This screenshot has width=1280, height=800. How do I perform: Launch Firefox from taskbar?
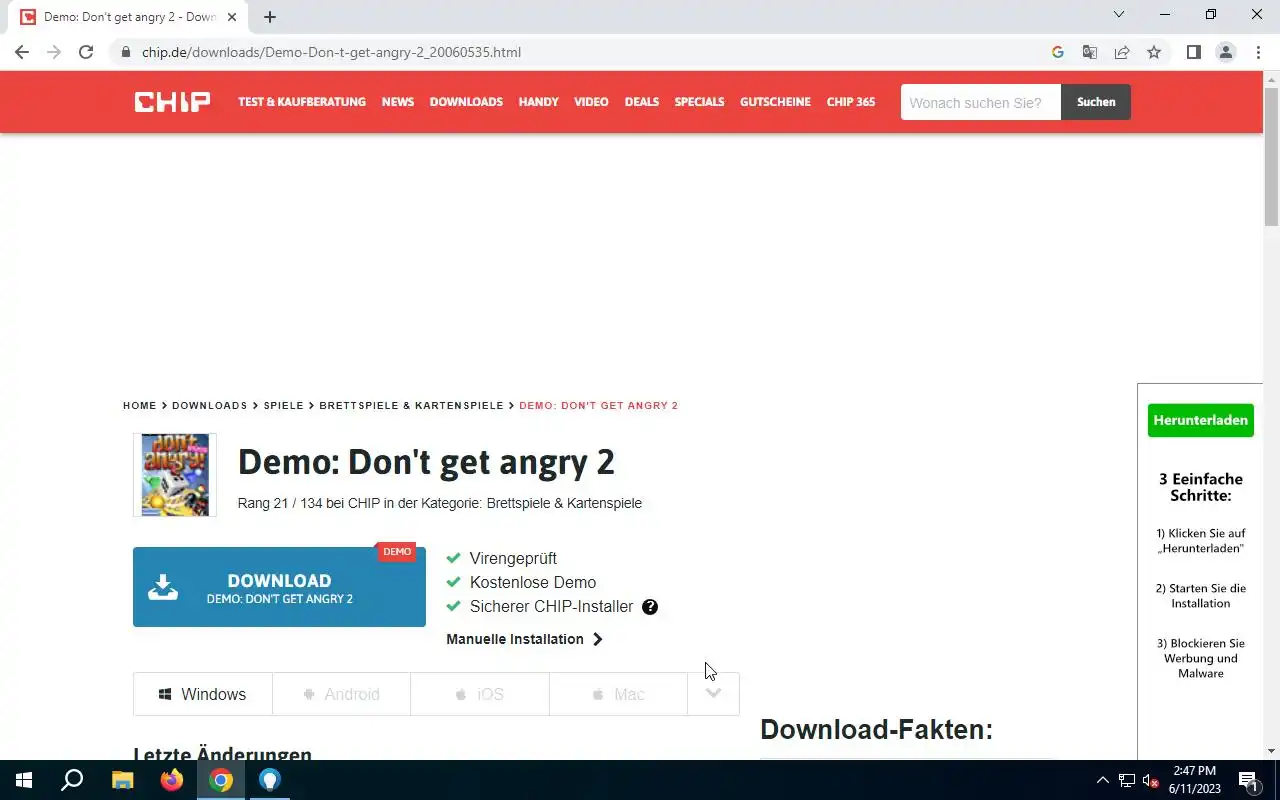pos(172,780)
